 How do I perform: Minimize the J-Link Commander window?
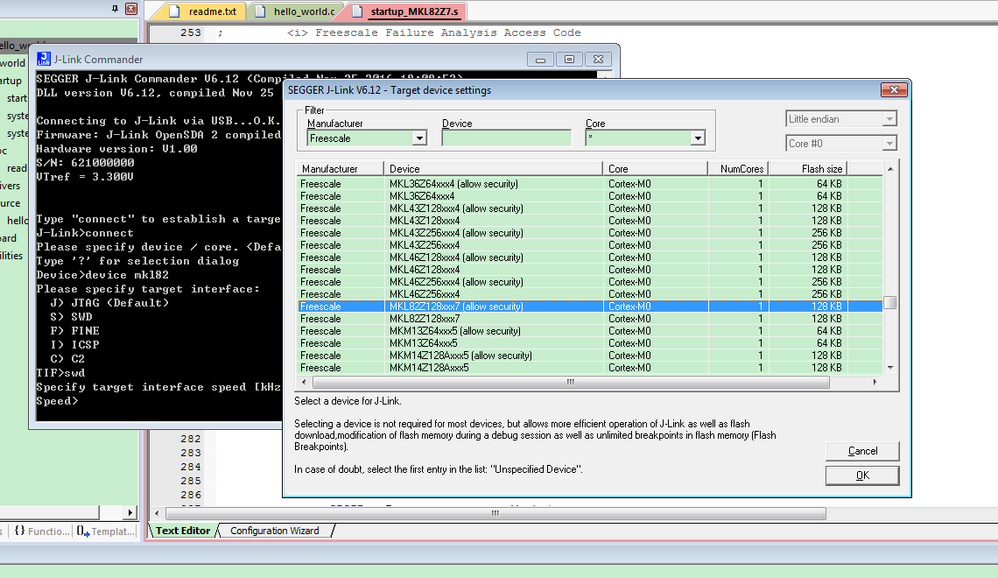[540, 59]
